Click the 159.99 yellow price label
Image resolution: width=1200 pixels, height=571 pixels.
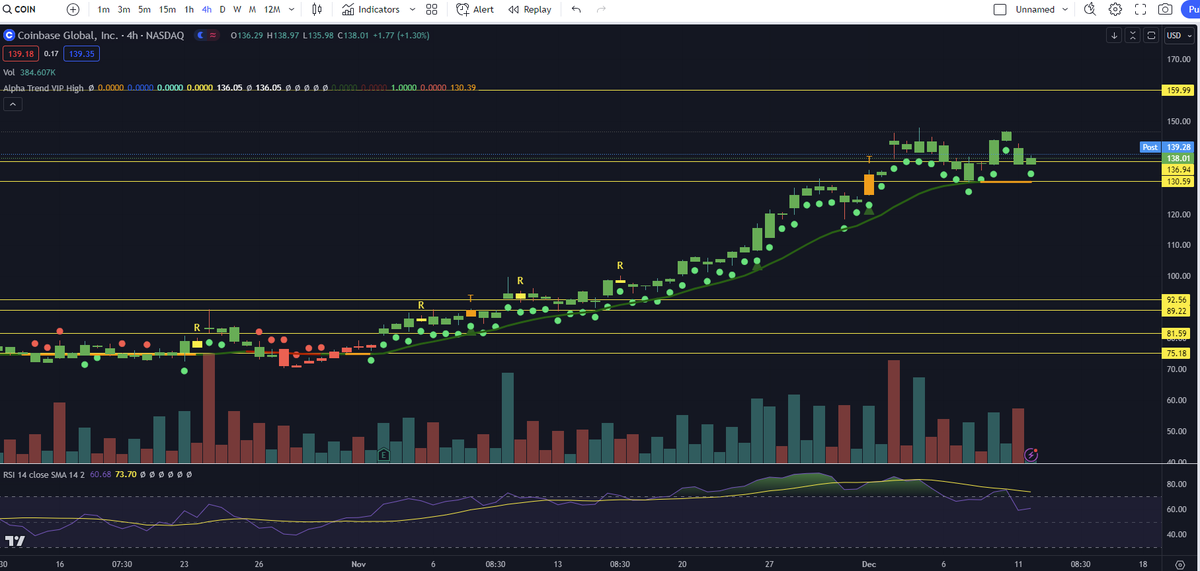pyautogui.click(x=1178, y=90)
